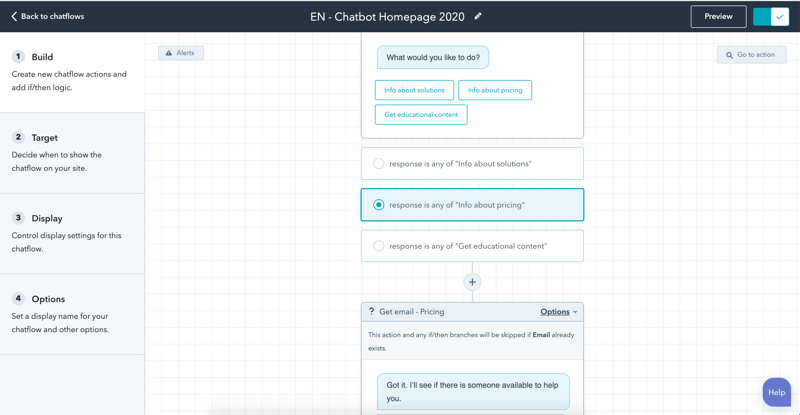Click text "Decide when to show the chatflow"
This screenshot has width=800, height=415.
(x=57, y=161)
